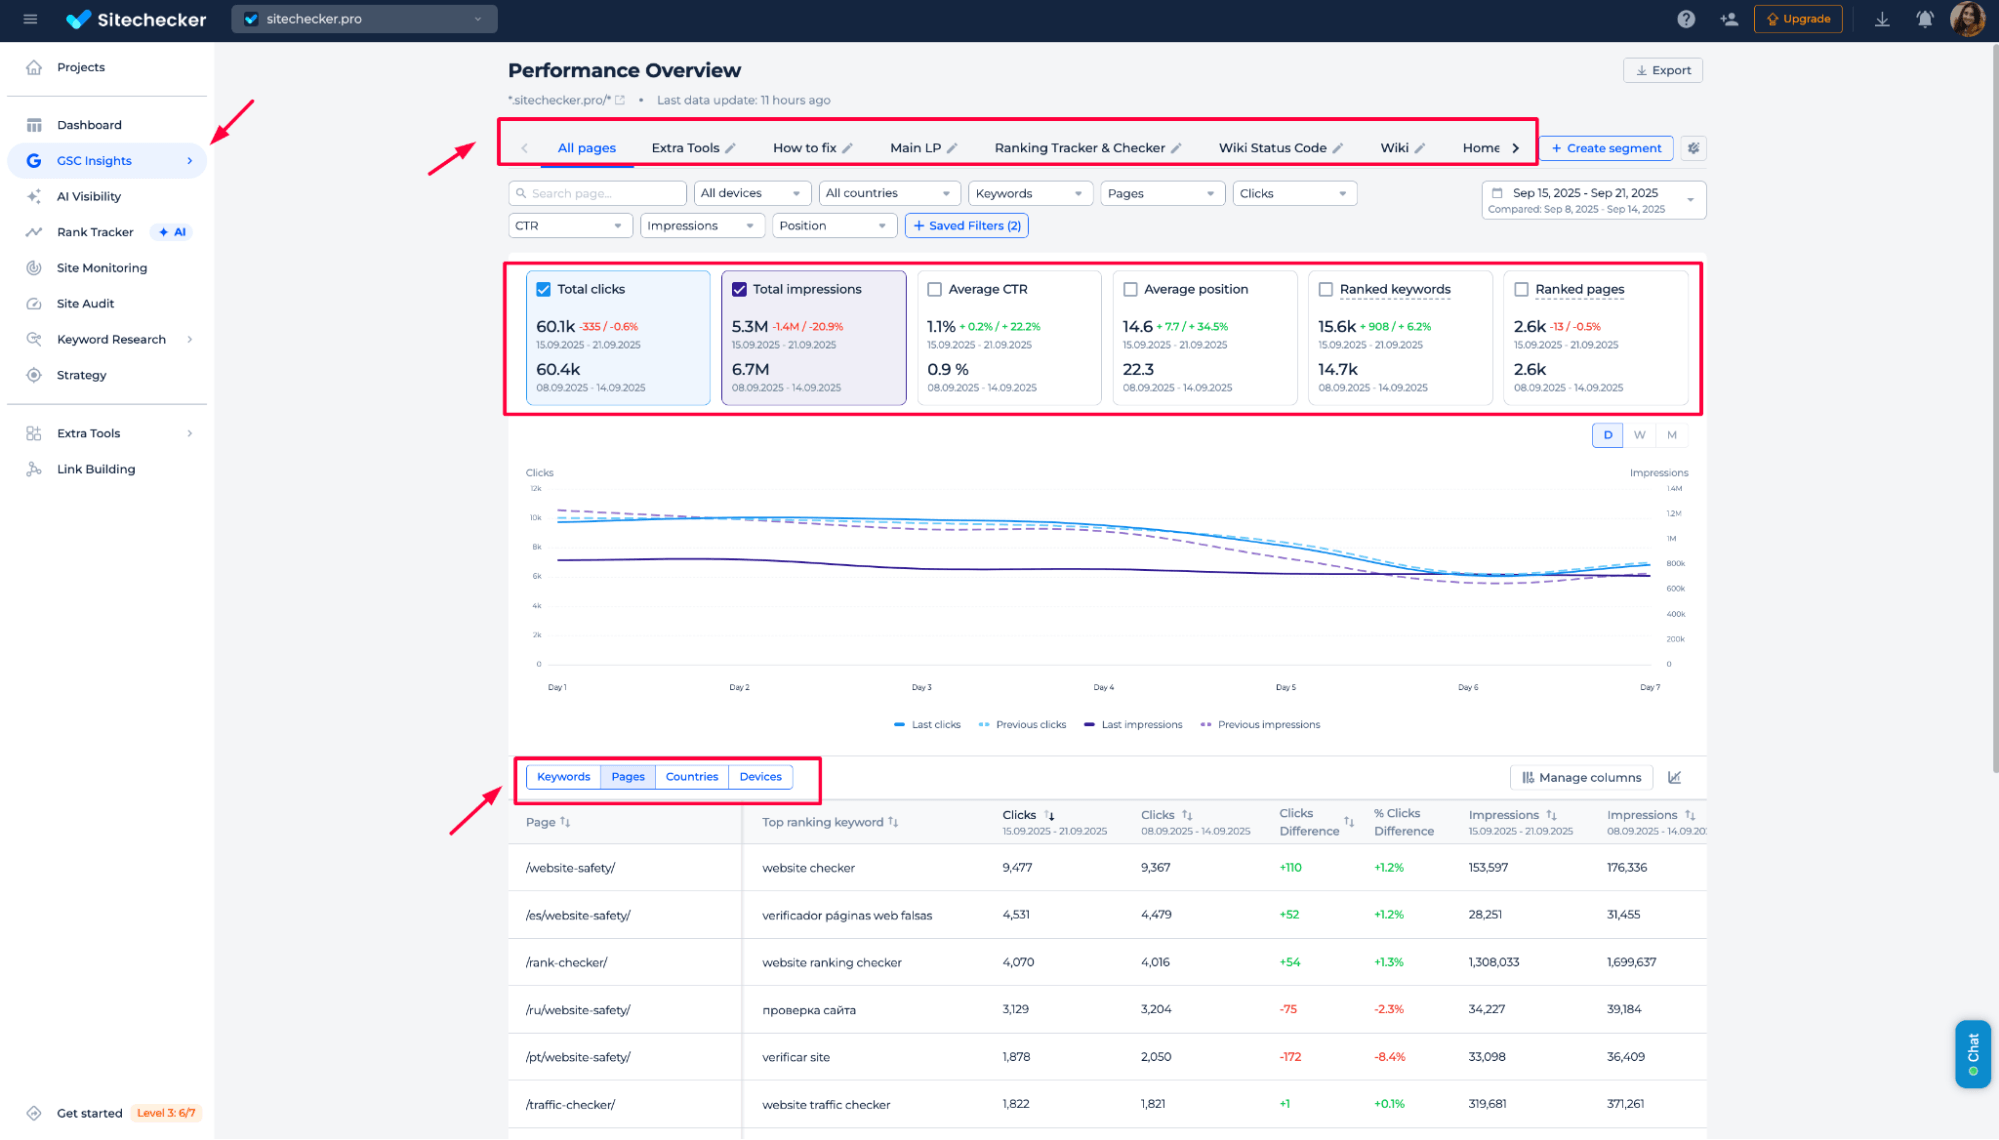1999x1140 pixels.
Task: Focus the Search page input field
Action: click(x=597, y=194)
